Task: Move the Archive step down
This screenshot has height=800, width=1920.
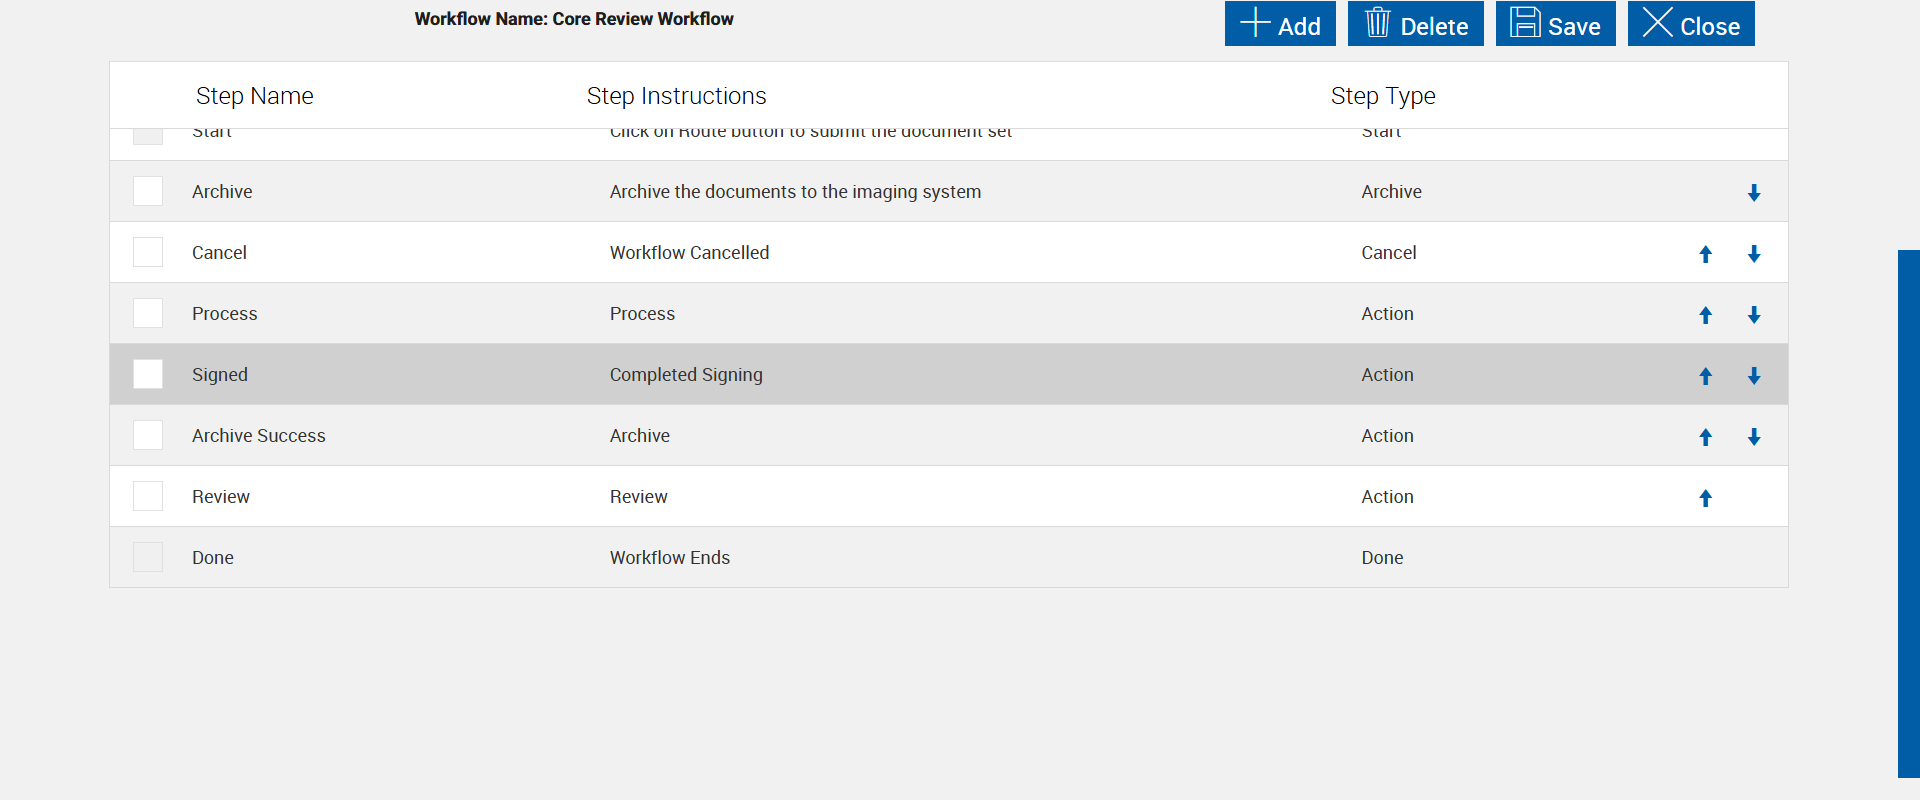Action: point(1754,193)
